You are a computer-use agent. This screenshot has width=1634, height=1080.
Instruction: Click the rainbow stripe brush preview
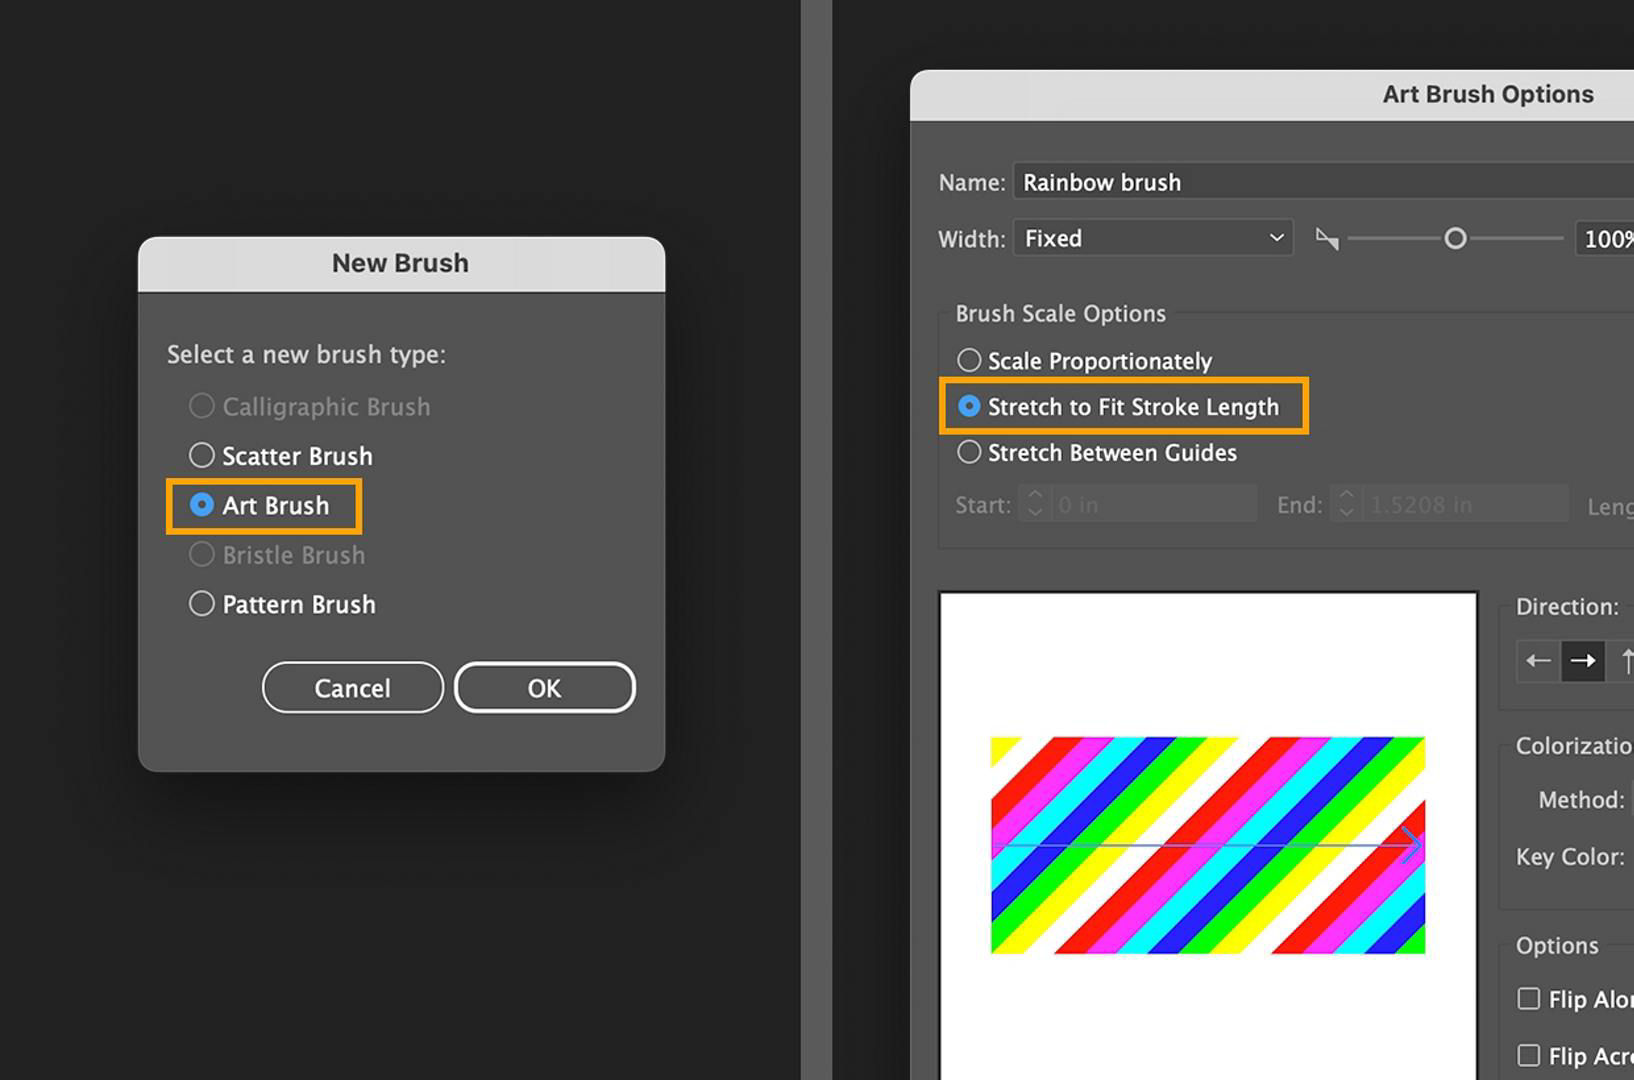[x=1208, y=845]
